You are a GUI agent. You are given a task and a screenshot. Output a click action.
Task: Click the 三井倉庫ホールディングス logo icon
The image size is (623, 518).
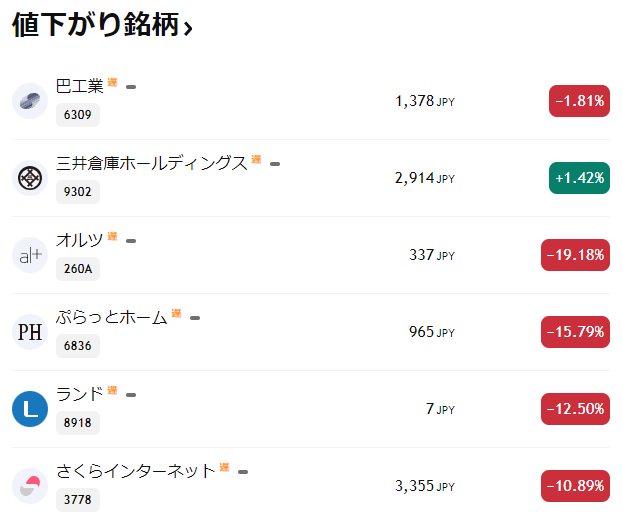coord(30,178)
